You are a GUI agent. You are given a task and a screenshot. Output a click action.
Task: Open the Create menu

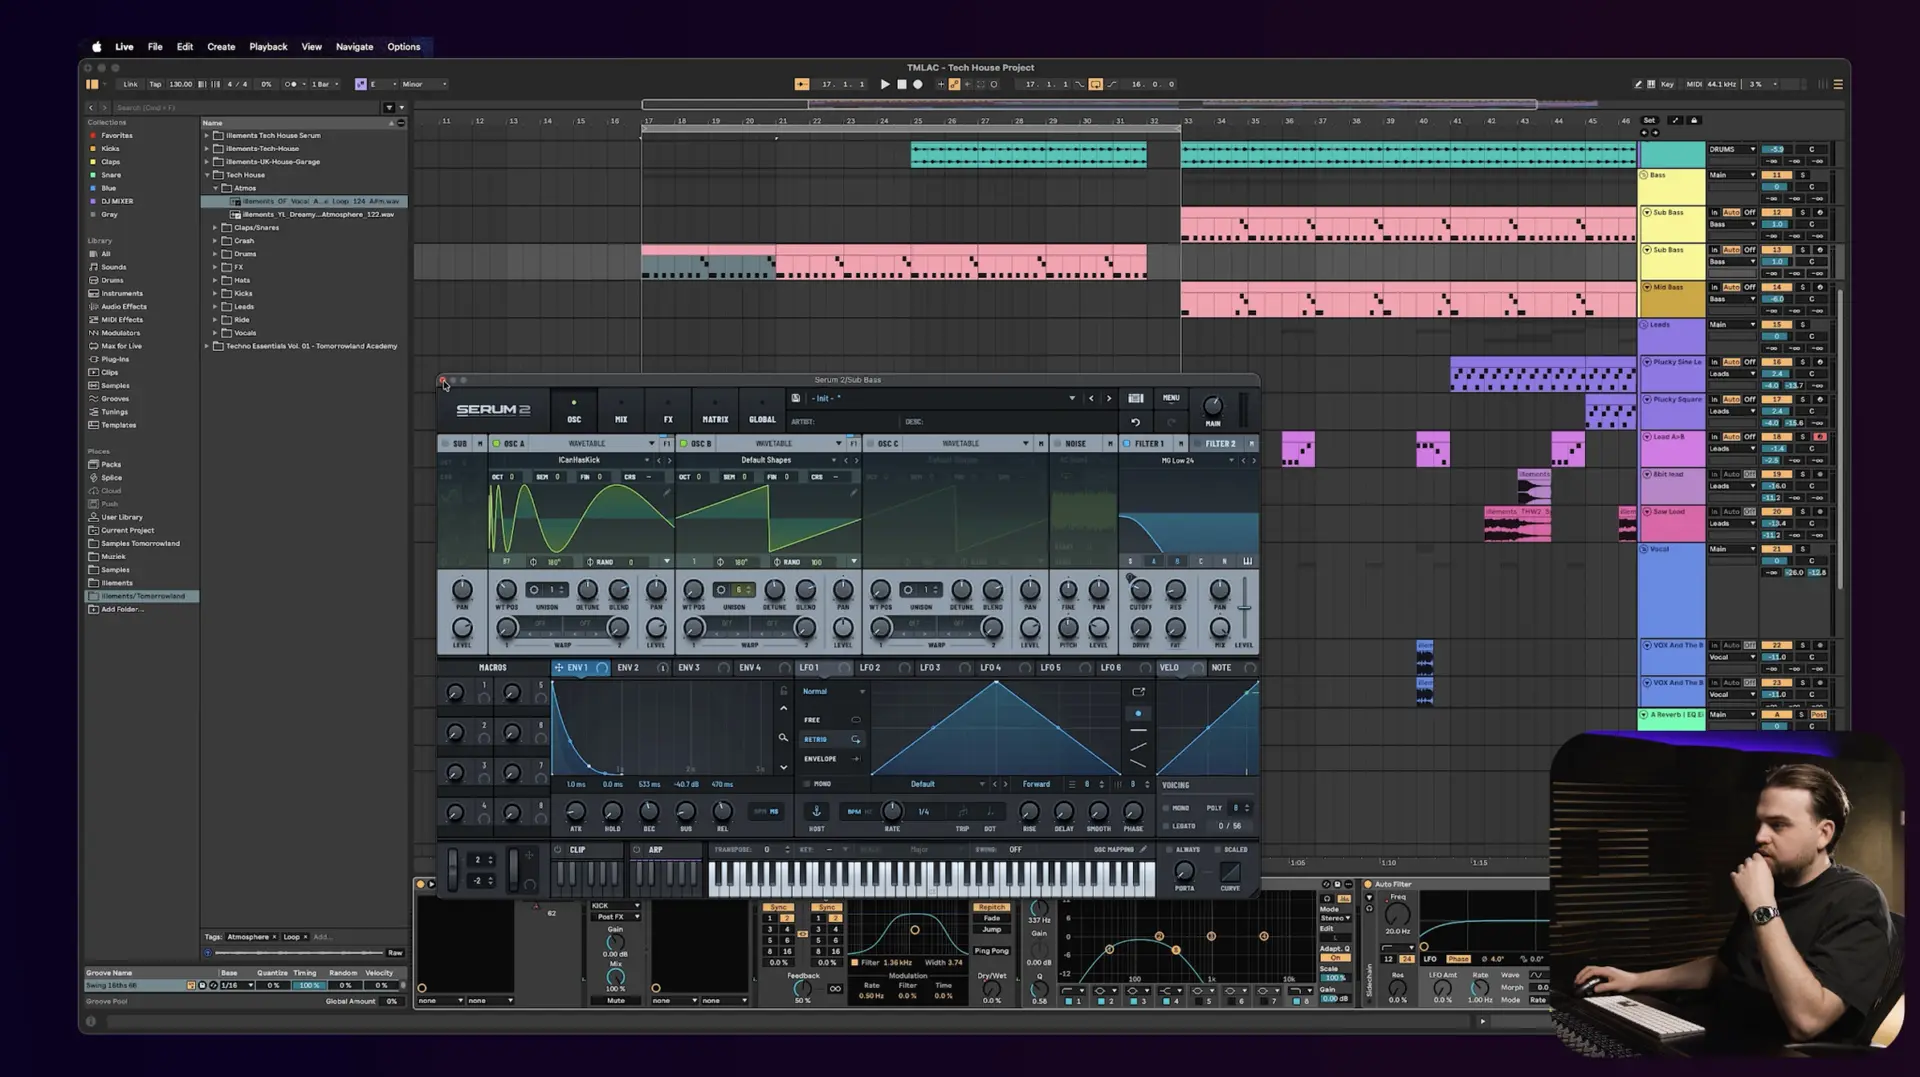[221, 47]
